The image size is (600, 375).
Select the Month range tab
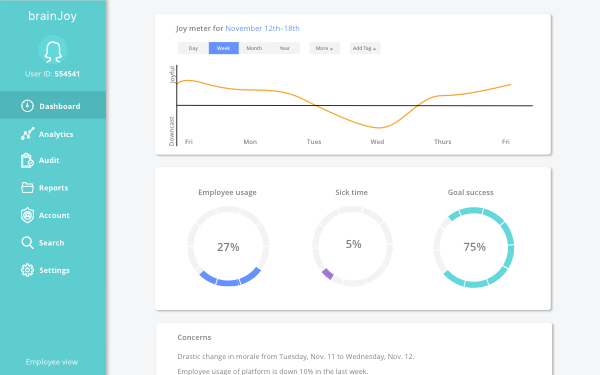pos(254,48)
